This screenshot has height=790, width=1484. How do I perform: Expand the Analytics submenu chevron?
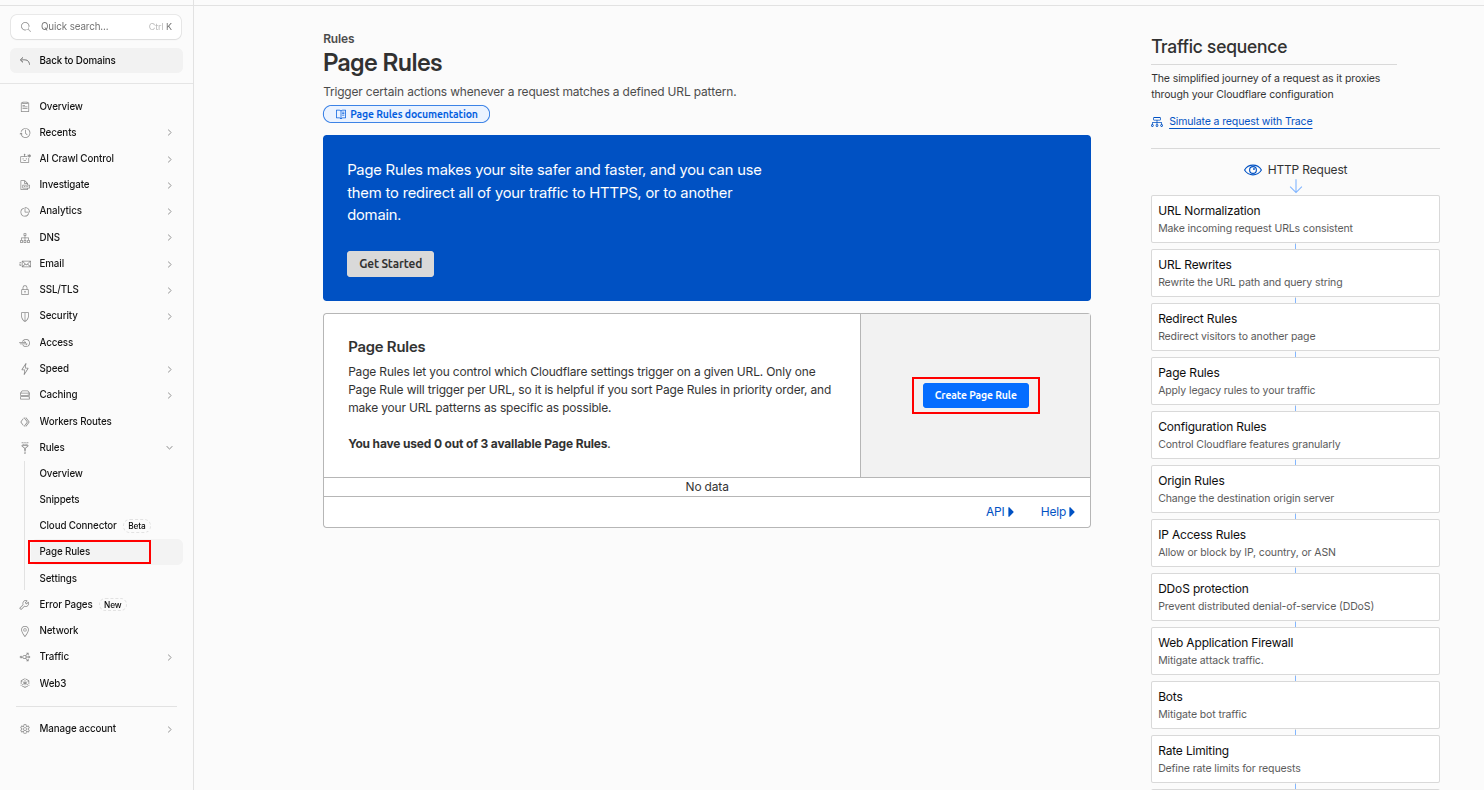pyautogui.click(x=169, y=211)
